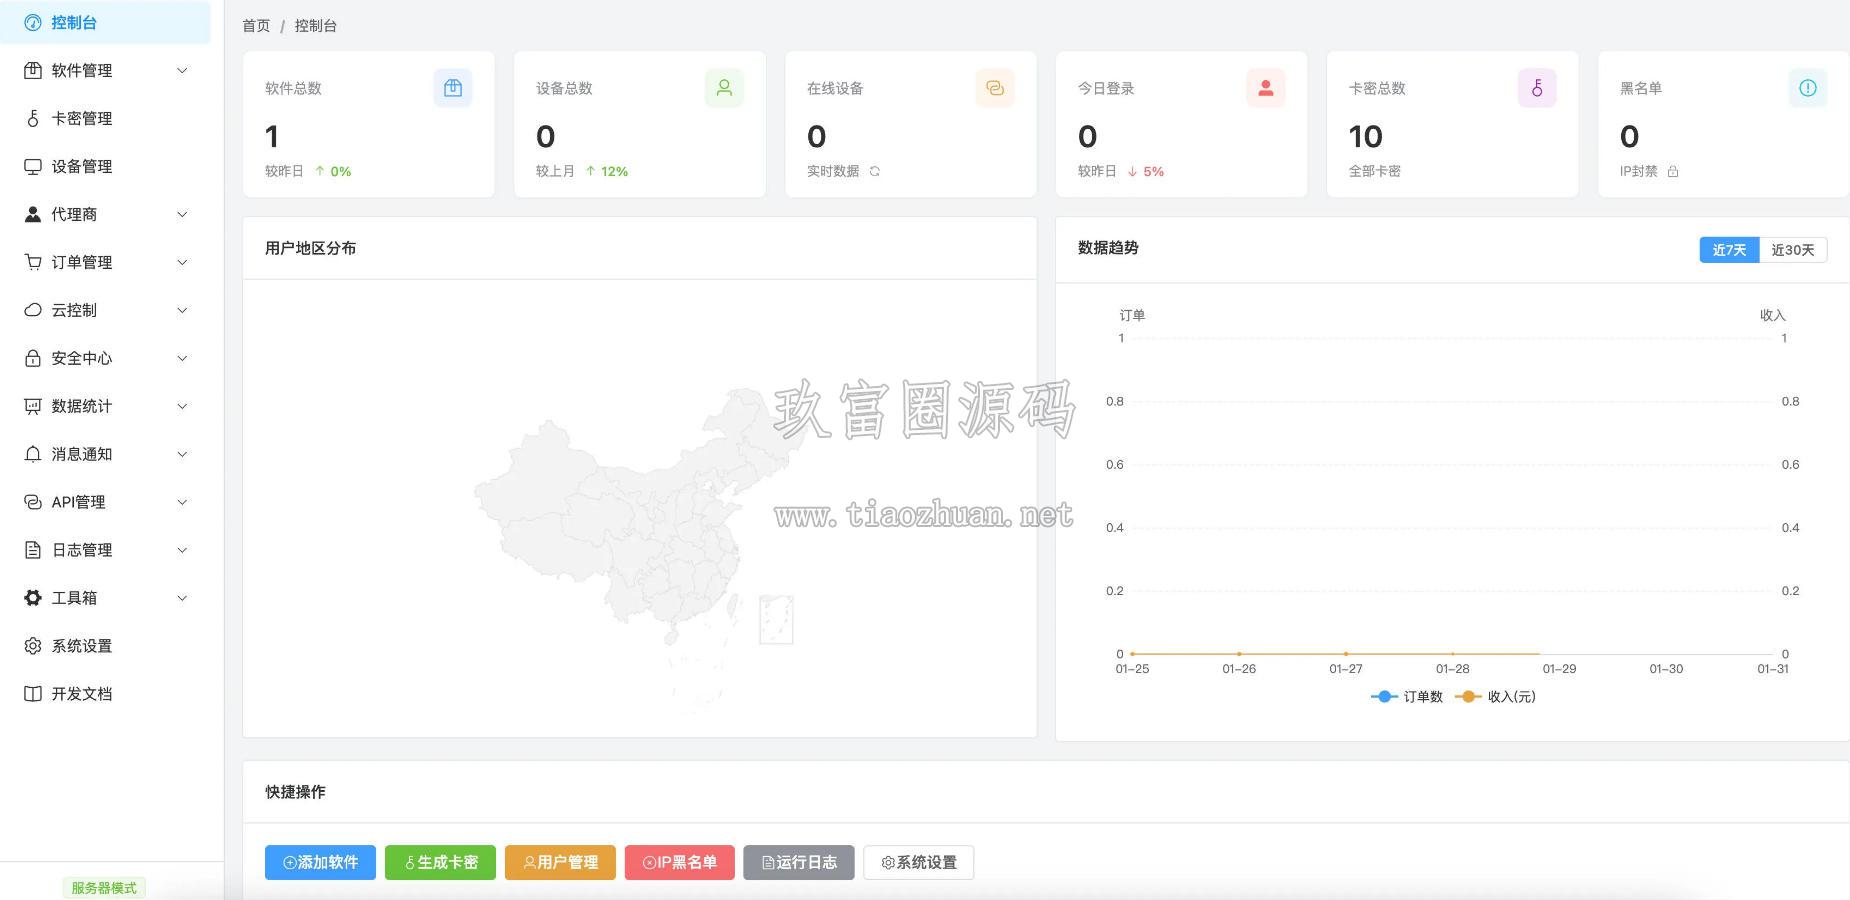
Task: Switch the trend chart to 近30天
Action: tap(1793, 250)
